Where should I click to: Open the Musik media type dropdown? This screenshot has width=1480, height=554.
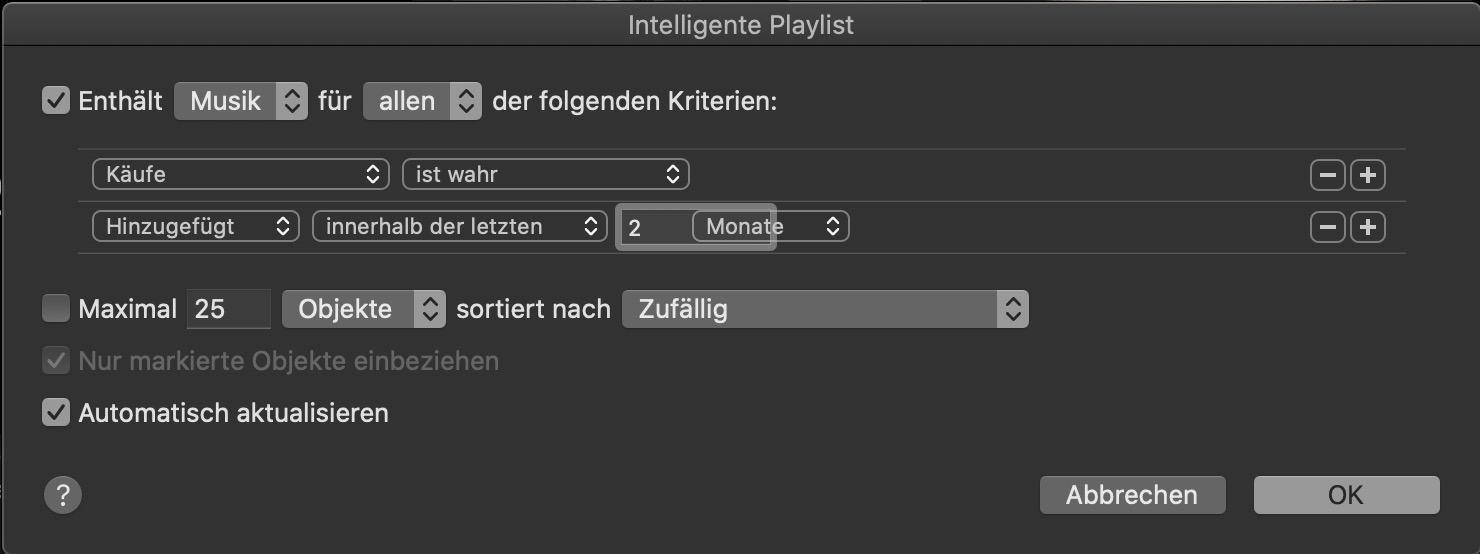(x=240, y=101)
